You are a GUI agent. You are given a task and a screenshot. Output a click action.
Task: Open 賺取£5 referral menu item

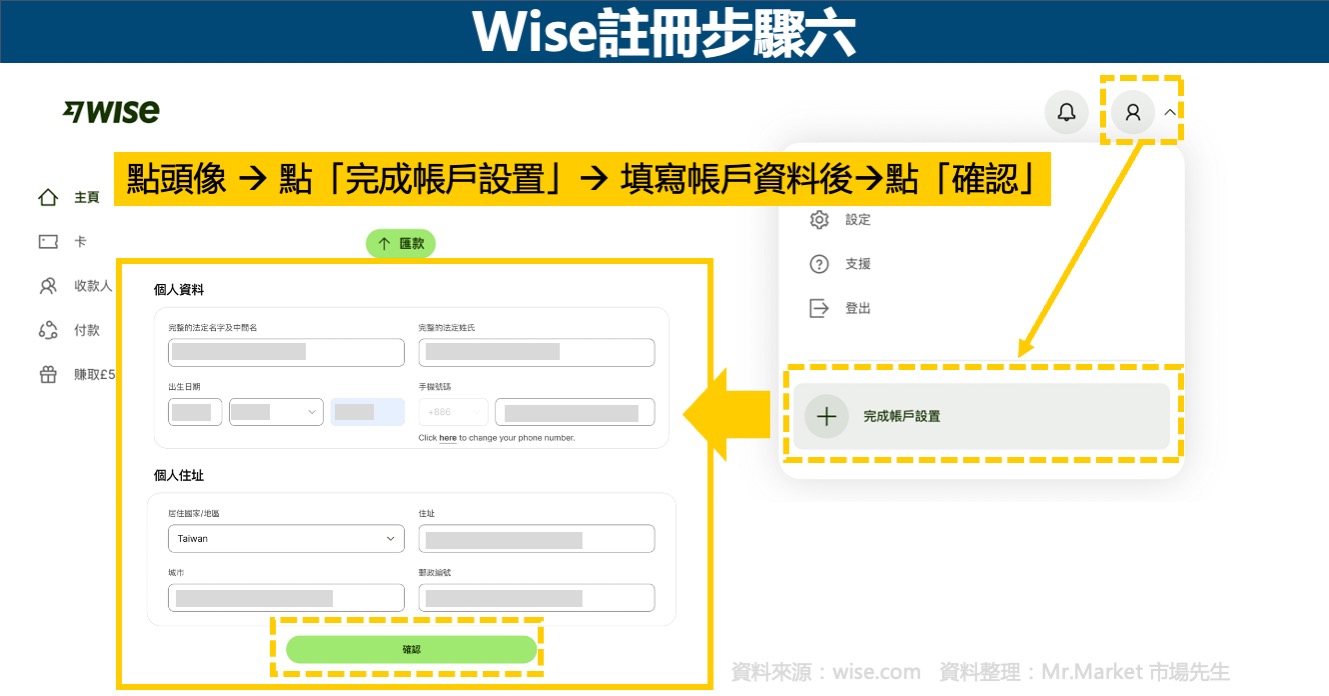(x=94, y=375)
